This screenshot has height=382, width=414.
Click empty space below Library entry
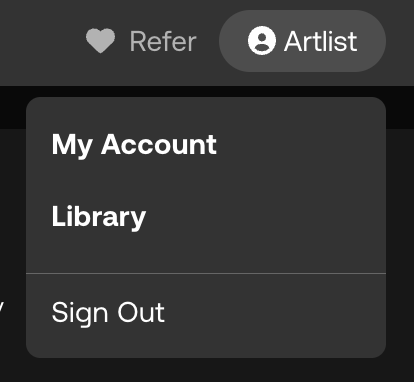click(x=206, y=253)
